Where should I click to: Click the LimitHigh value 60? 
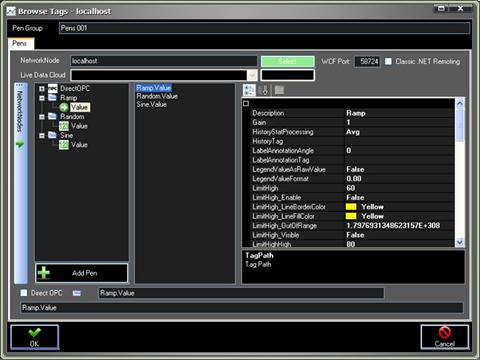pyautogui.click(x=350, y=188)
